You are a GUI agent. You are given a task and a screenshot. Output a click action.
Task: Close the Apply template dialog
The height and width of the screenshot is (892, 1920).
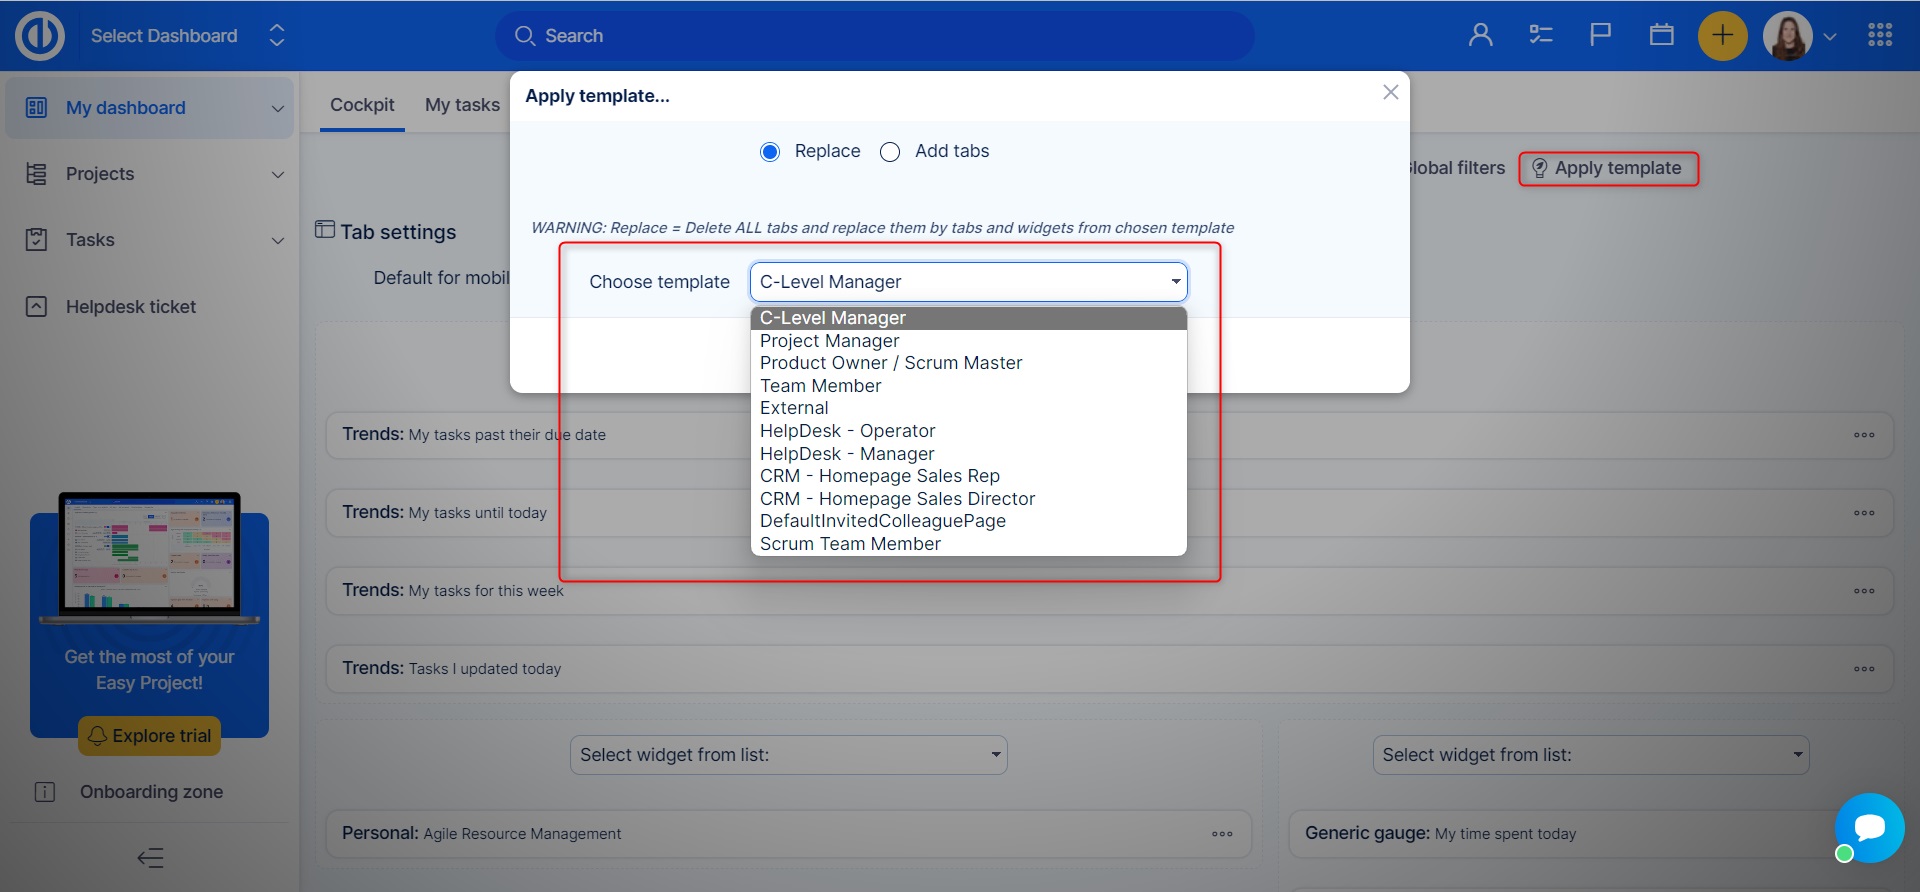(1390, 92)
